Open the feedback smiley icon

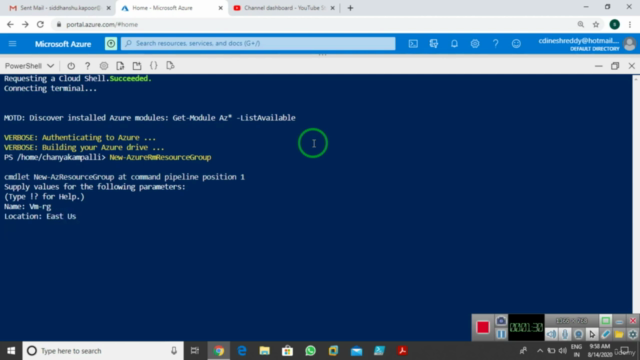coord(516,44)
